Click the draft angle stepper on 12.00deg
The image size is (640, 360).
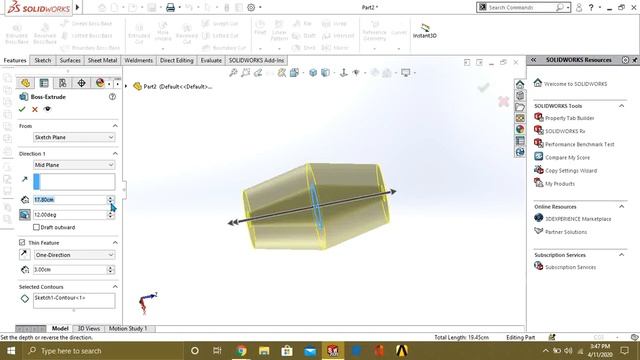pos(110,215)
